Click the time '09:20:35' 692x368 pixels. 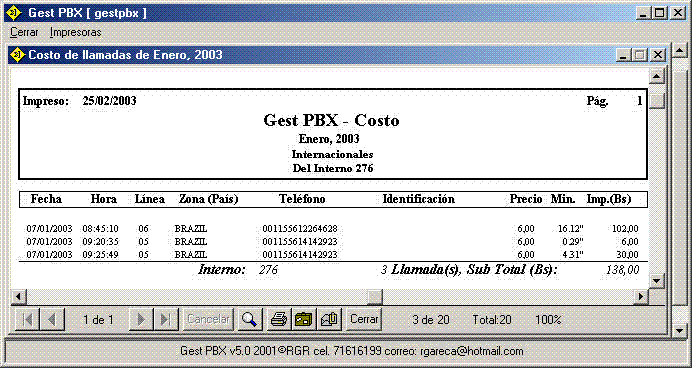(x=100, y=242)
